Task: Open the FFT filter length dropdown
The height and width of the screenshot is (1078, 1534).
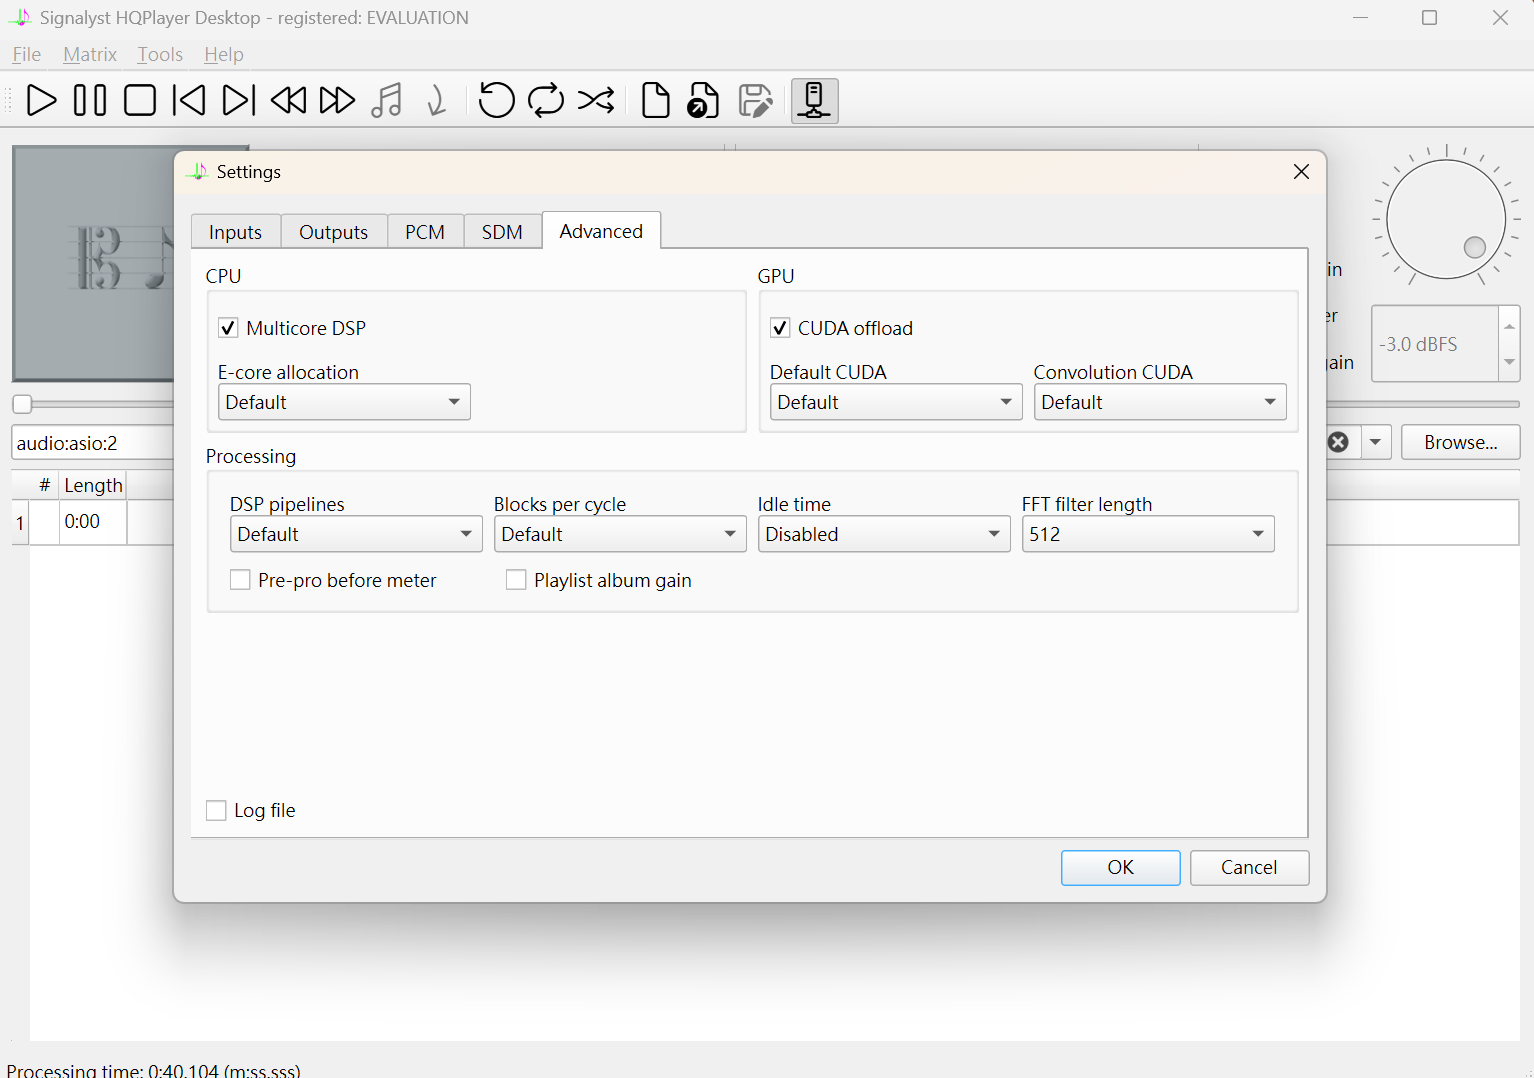Action: [1148, 534]
